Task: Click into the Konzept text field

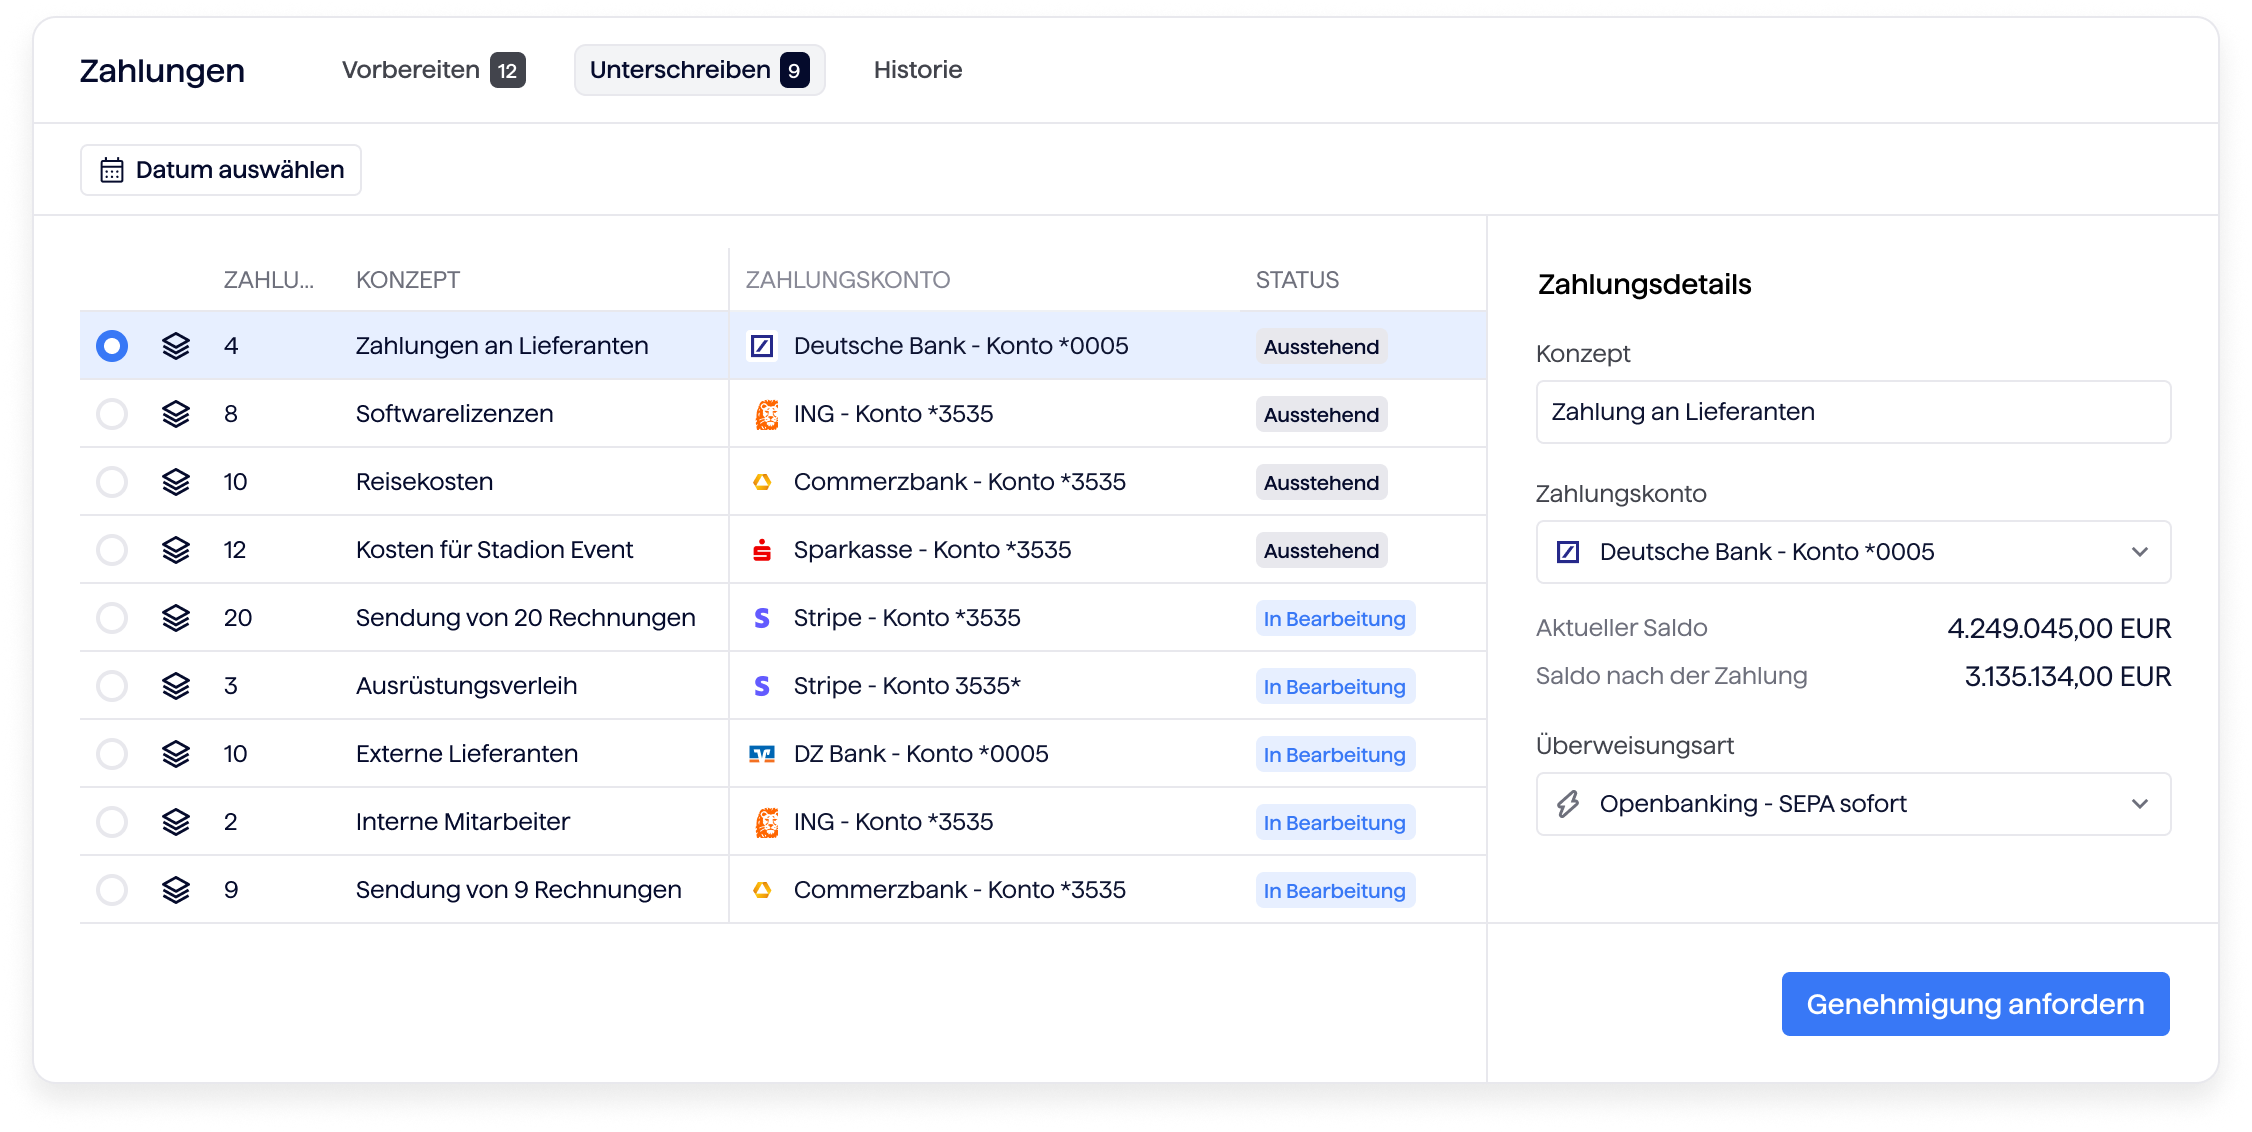Action: click(x=1853, y=412)
